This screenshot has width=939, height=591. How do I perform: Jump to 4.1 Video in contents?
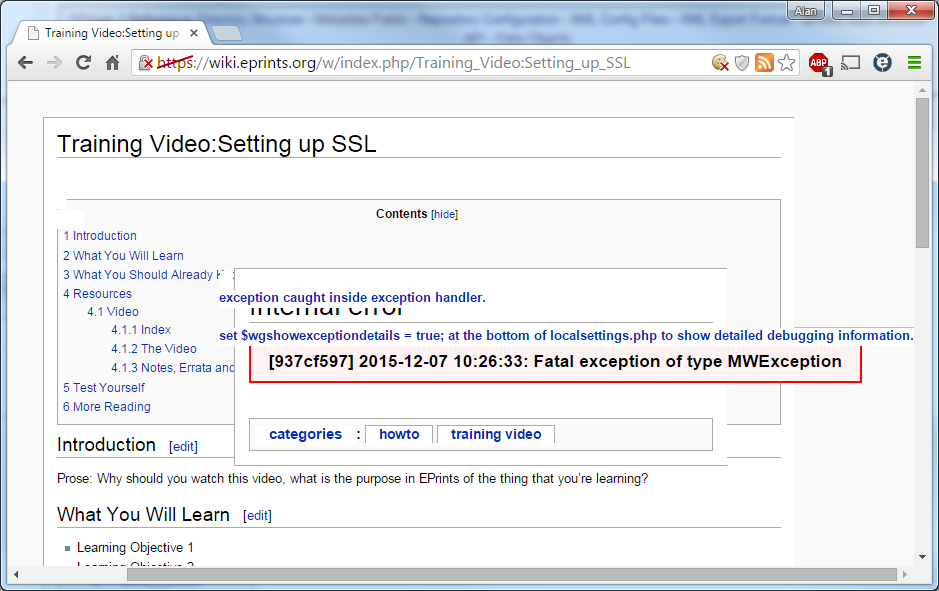tap(113, 312)
